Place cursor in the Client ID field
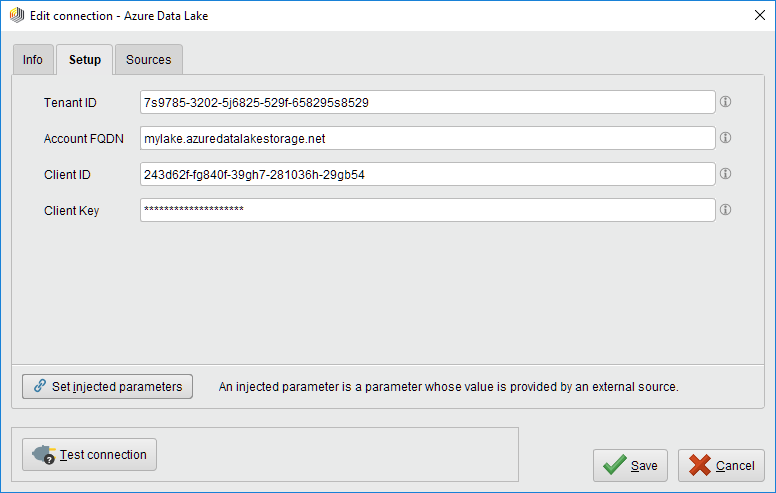 coord(427,174)
